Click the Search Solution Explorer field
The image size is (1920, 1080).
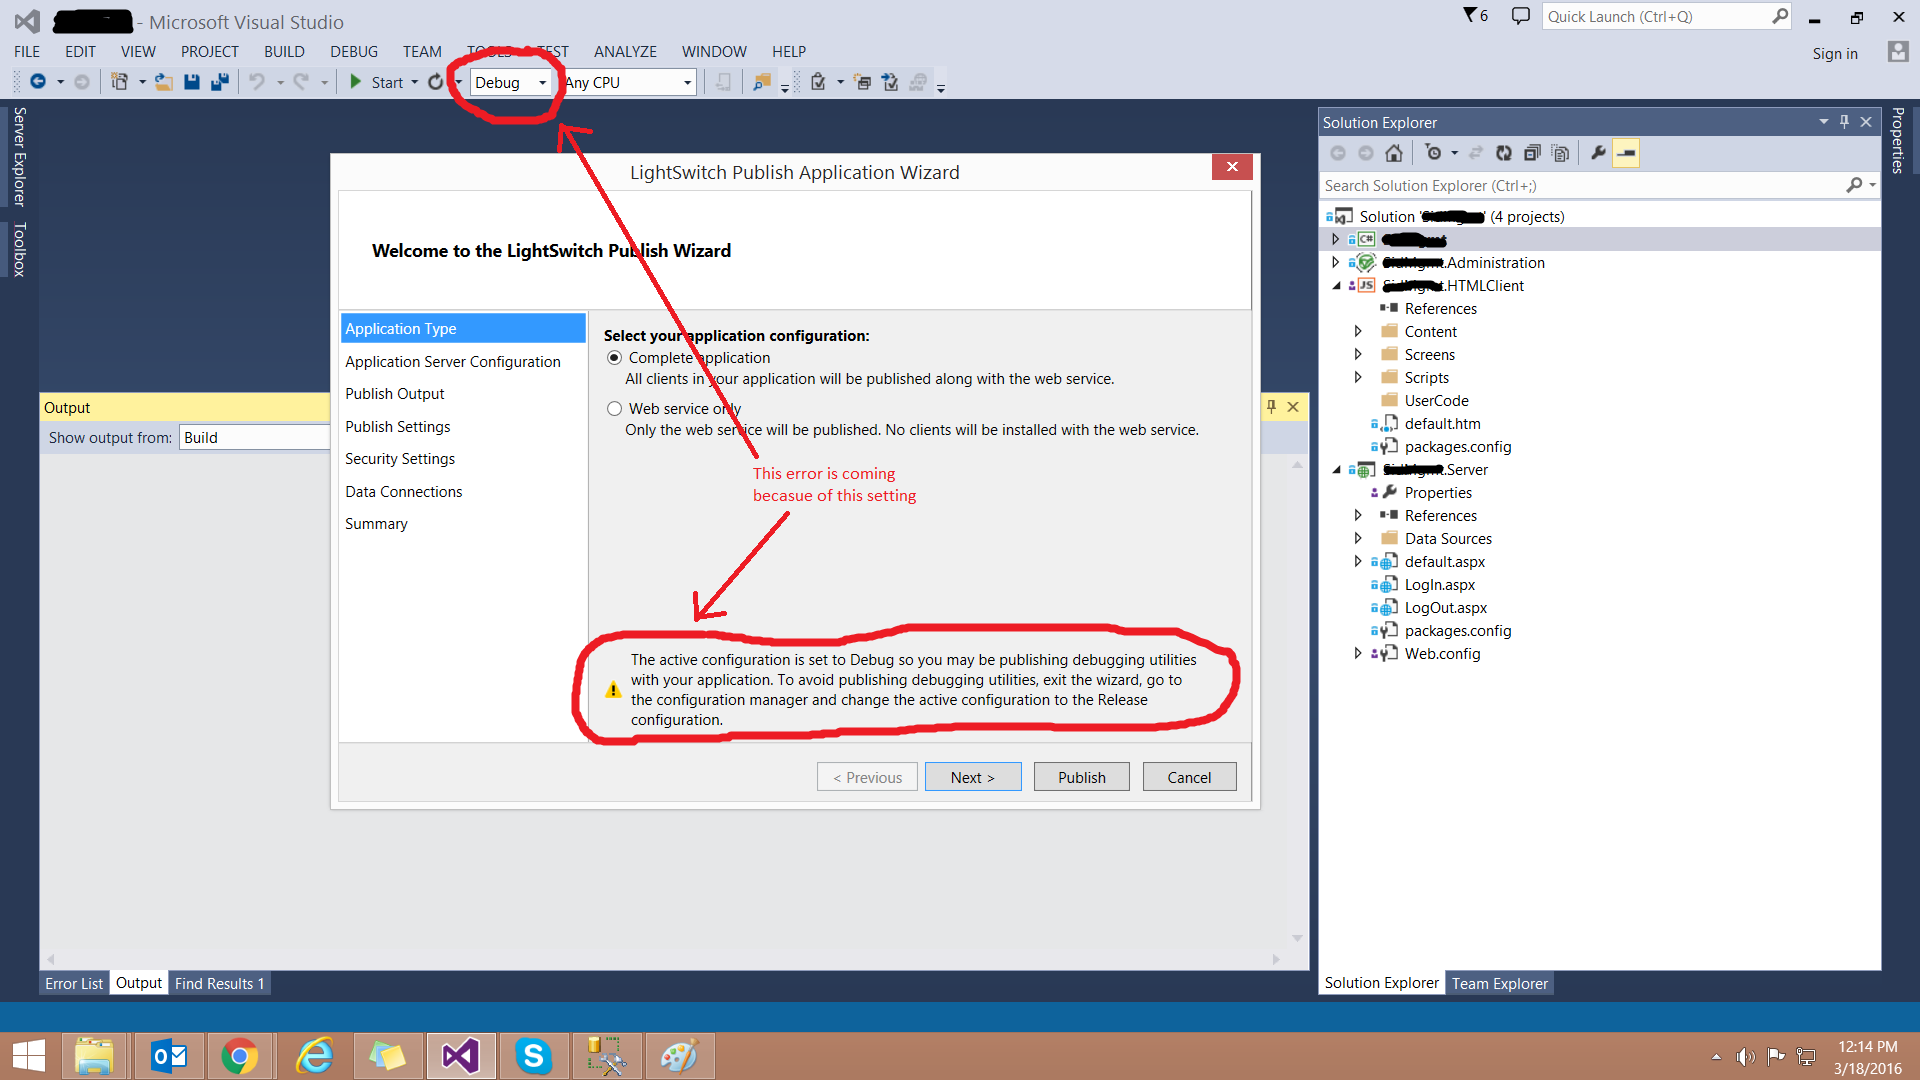(1582, 185)
